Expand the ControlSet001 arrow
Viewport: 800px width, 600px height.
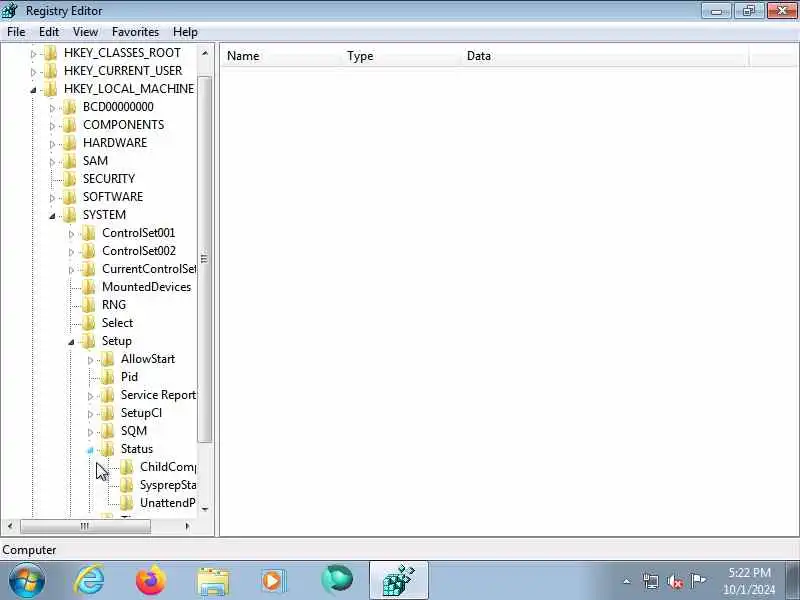point(71,234)
